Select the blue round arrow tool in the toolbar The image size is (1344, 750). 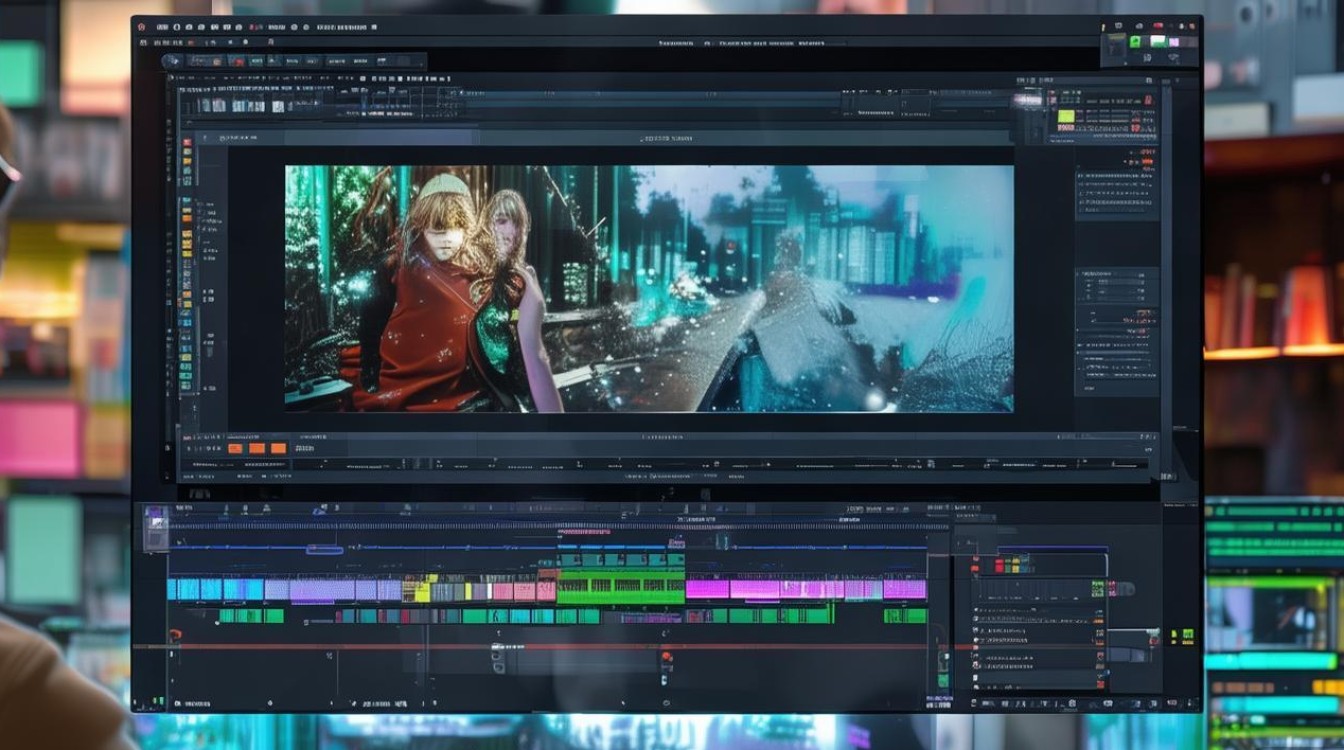(173, 60)
